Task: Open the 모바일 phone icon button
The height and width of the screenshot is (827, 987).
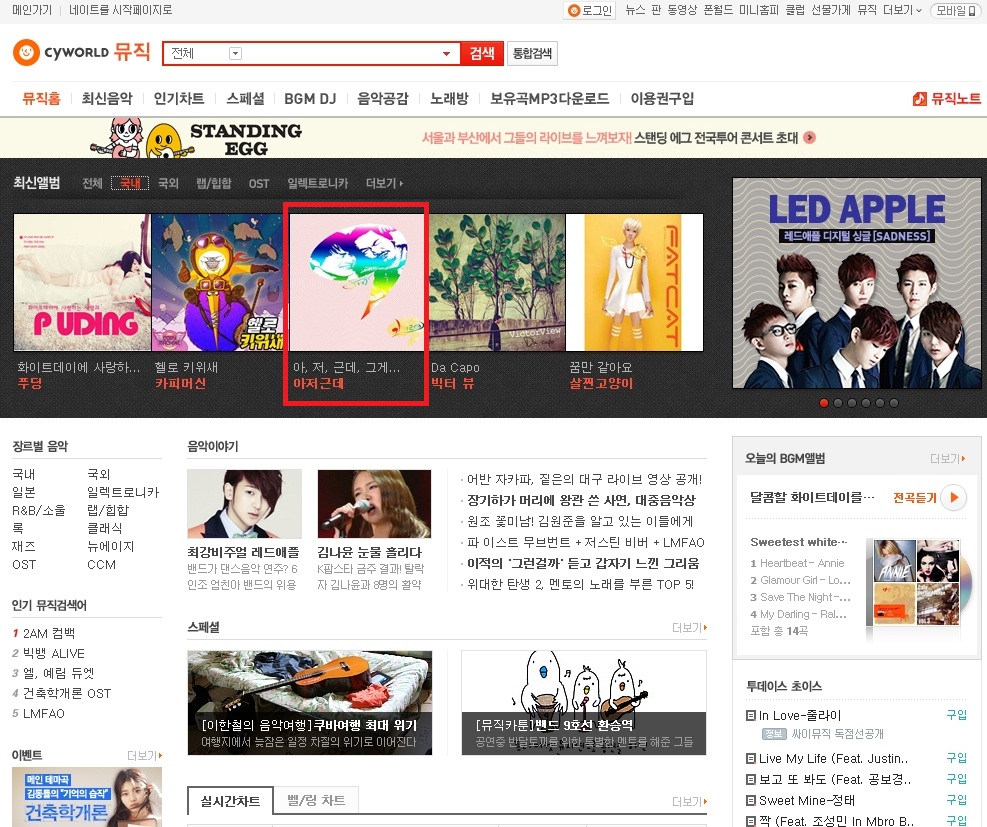Action: [956, 10]
